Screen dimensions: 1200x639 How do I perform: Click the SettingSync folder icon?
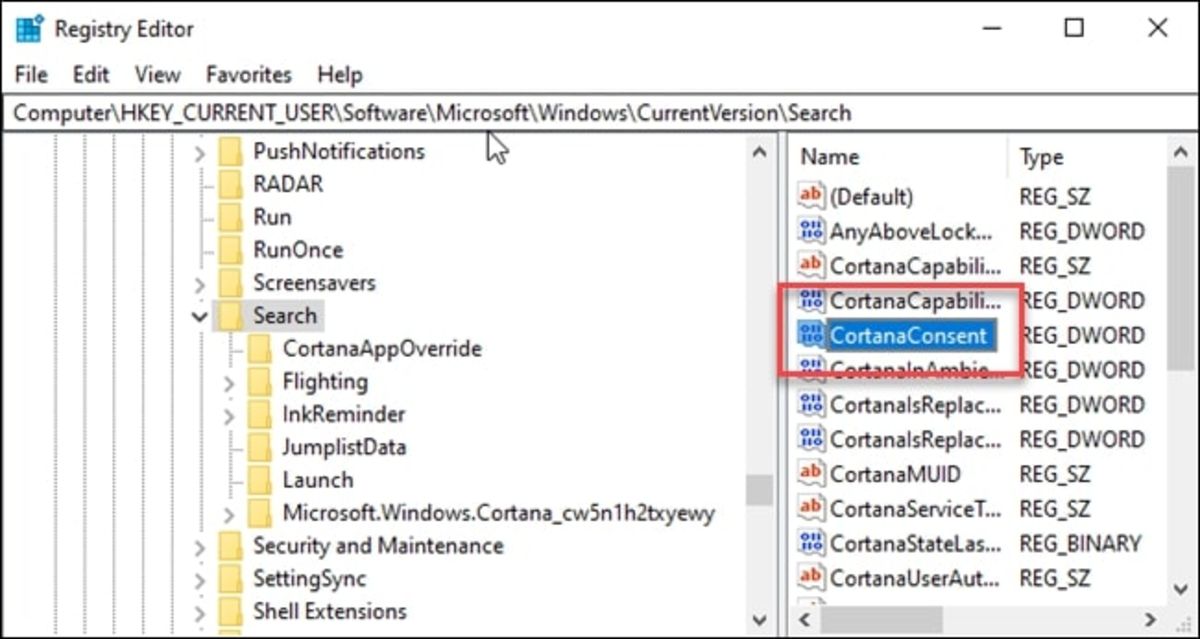click(x=231, y=579)
